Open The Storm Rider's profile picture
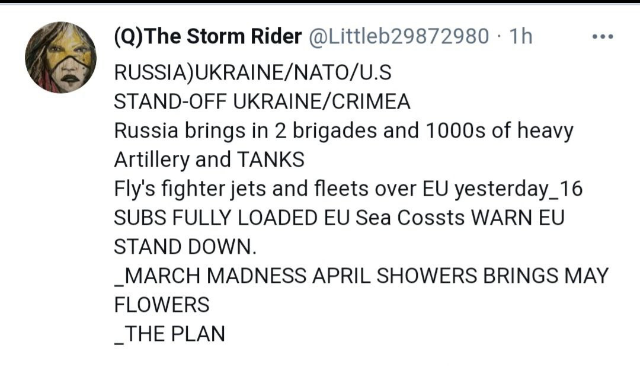This screenshot has height=366, width=640. point(61,57)
